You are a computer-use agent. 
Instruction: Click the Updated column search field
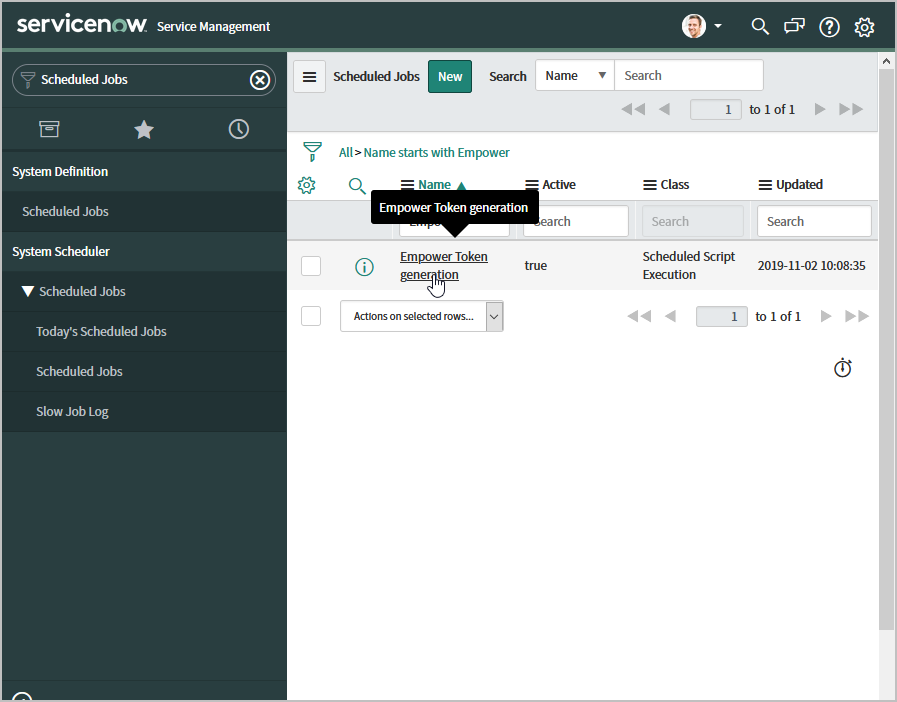(x=813, y=222)
